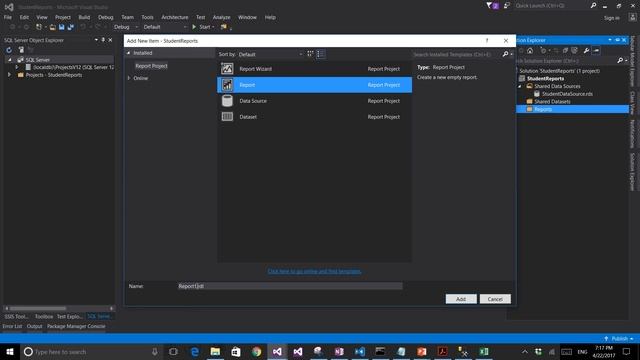Collapse the SQL Server tree node

9,60
